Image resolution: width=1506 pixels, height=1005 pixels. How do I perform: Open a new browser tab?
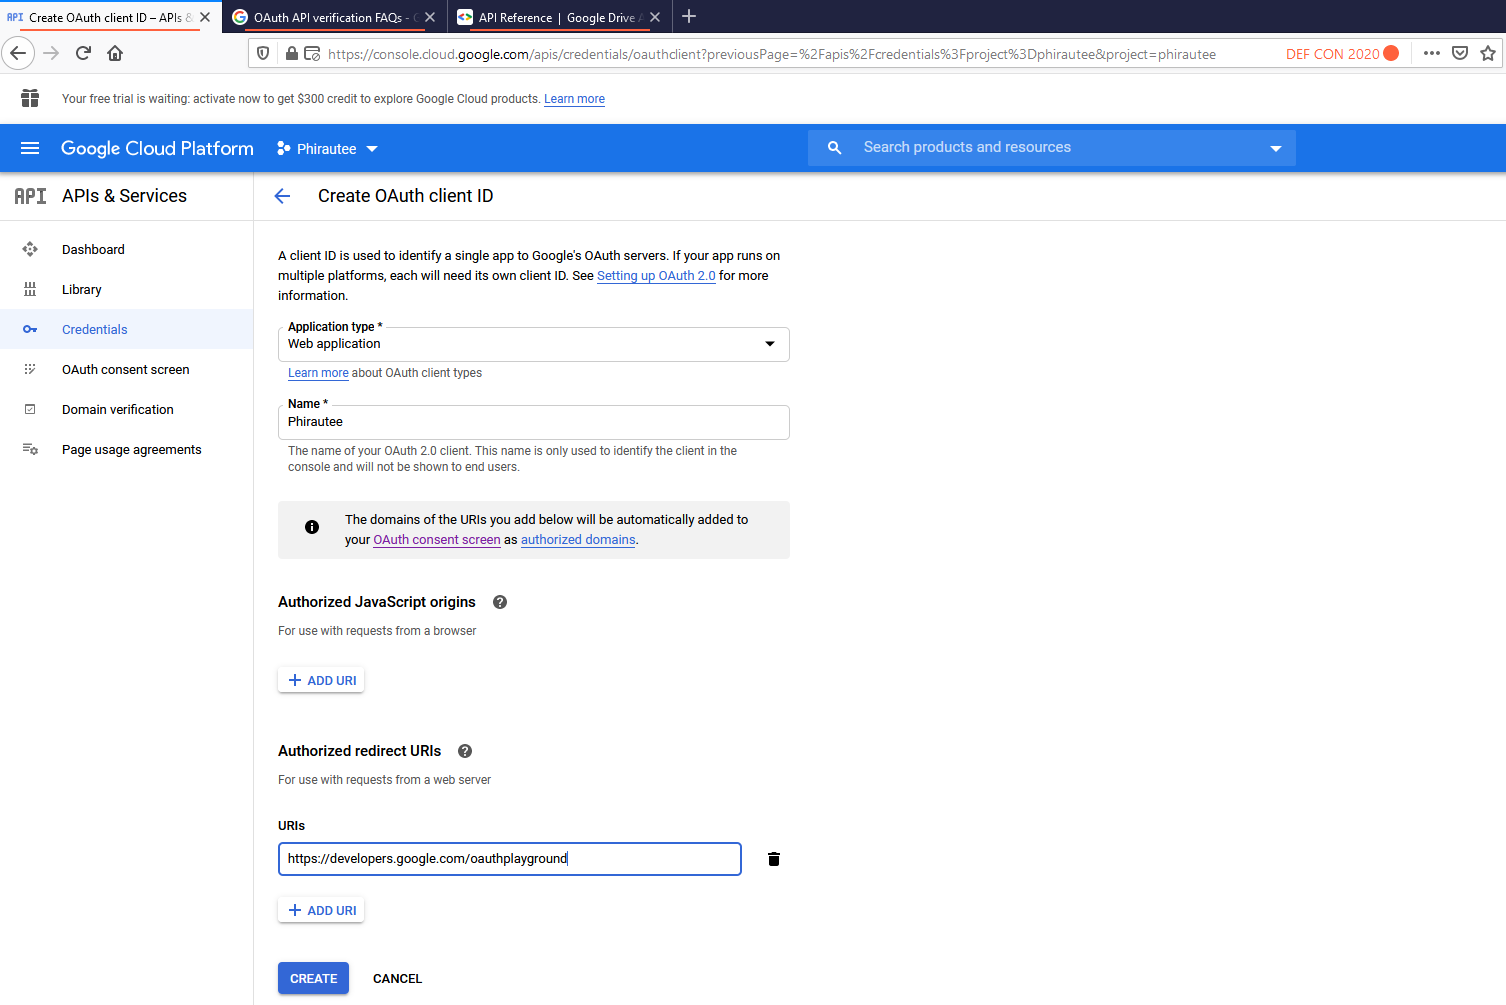pyautogui.click(x=689, y=16)
